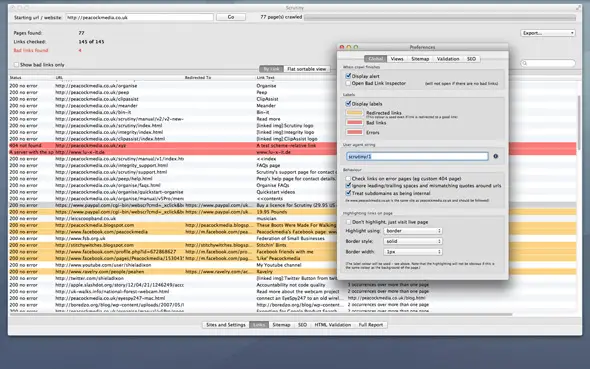This screenshot has width=590, height=369.
Task: Pick the Redirected links colour swatch
Action: click(x=354, y=113)
